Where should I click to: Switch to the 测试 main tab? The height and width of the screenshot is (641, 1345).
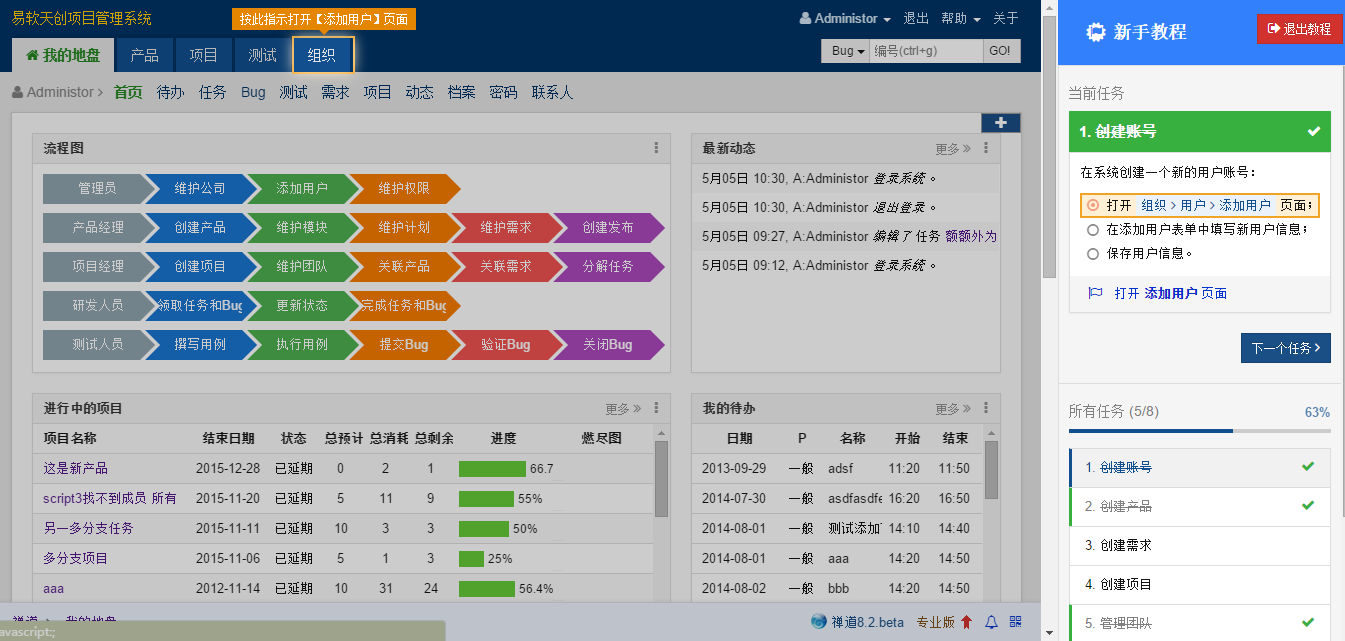coord(262,55)
